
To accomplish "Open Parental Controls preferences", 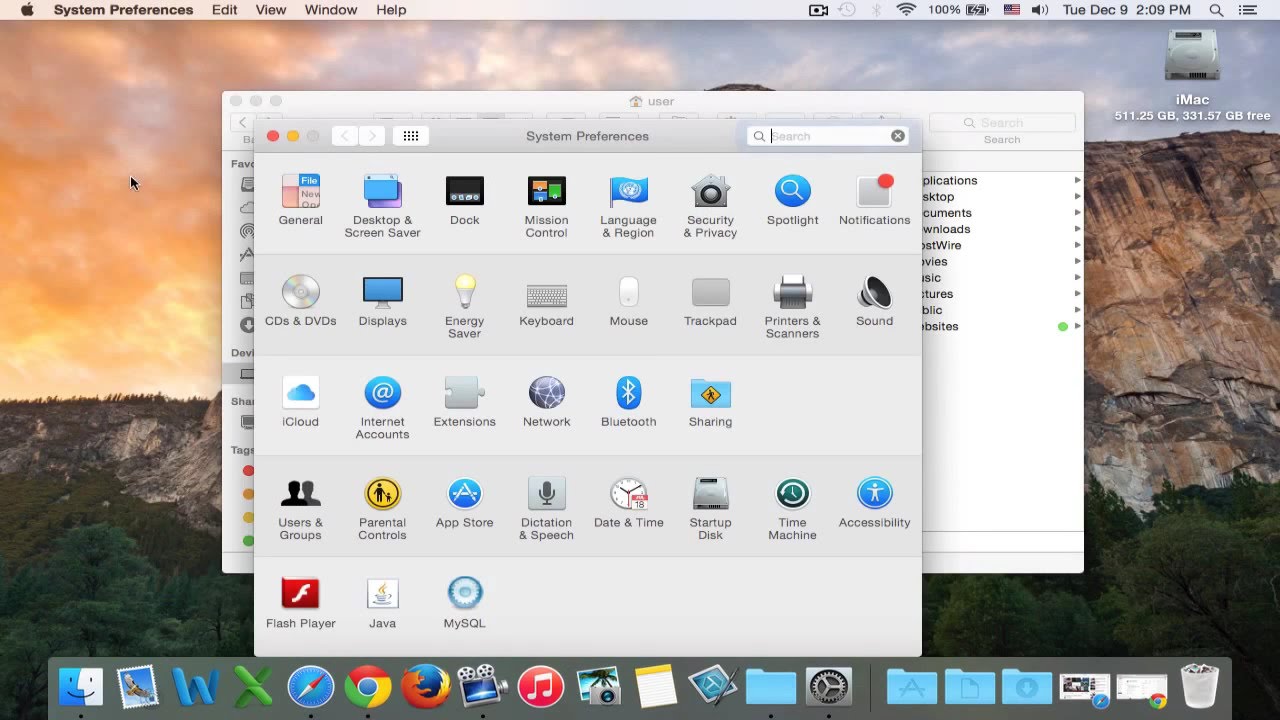I will pyautogui.click(x=382, y=509).
